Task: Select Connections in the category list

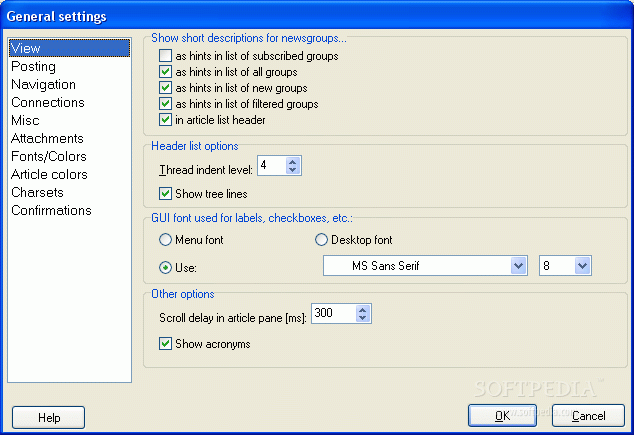Action: tap(48, 102)
